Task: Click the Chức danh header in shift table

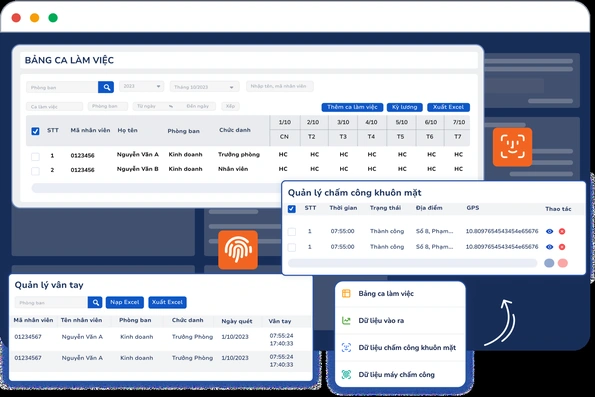Action: (x=235, y=130)
